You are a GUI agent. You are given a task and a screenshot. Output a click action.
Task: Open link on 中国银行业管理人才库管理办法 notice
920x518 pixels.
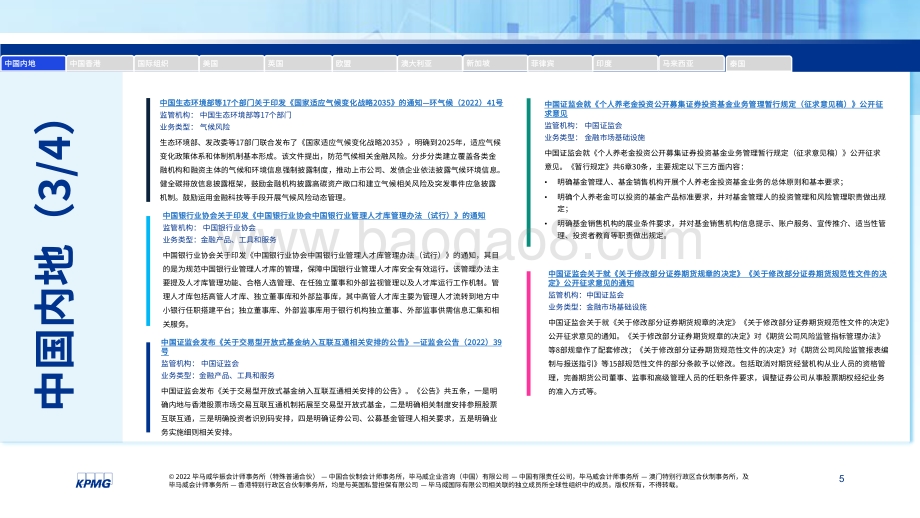[324, 216]
